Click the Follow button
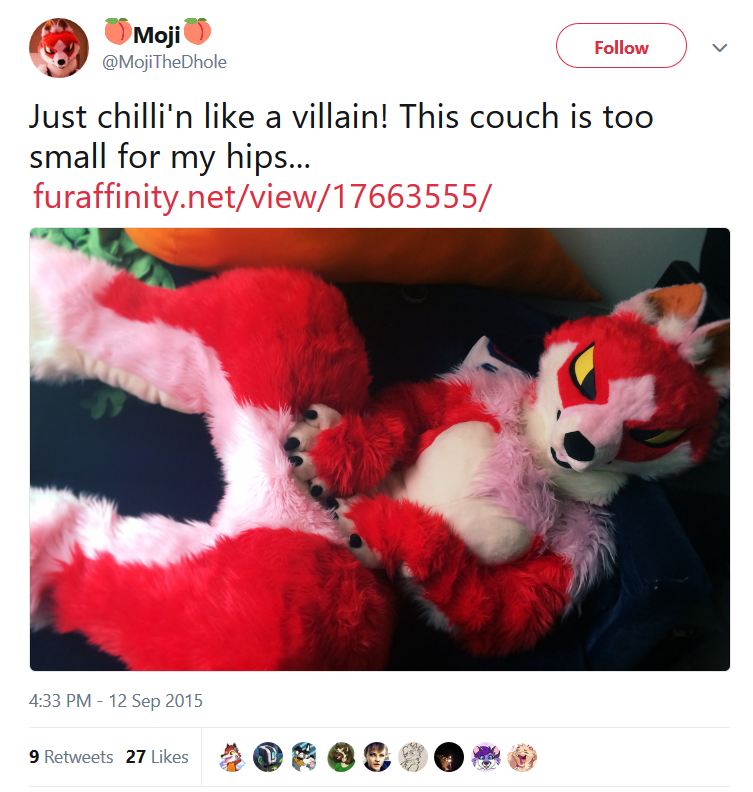 click(x=621, y=46)
